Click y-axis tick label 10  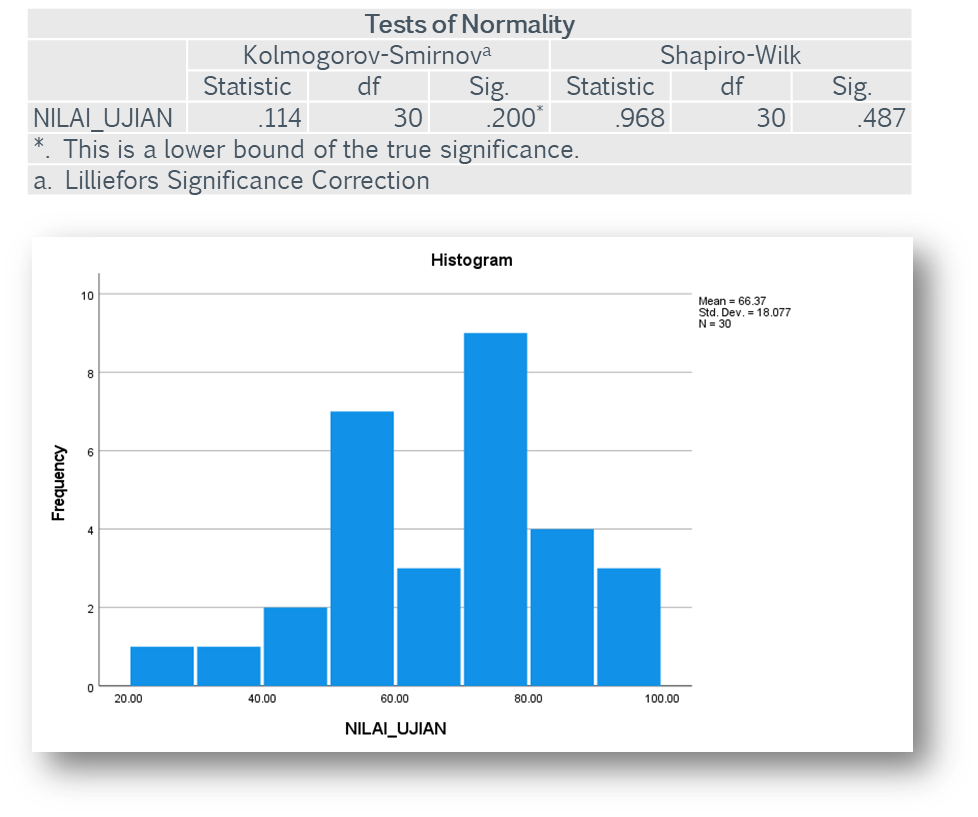[87, 296]
